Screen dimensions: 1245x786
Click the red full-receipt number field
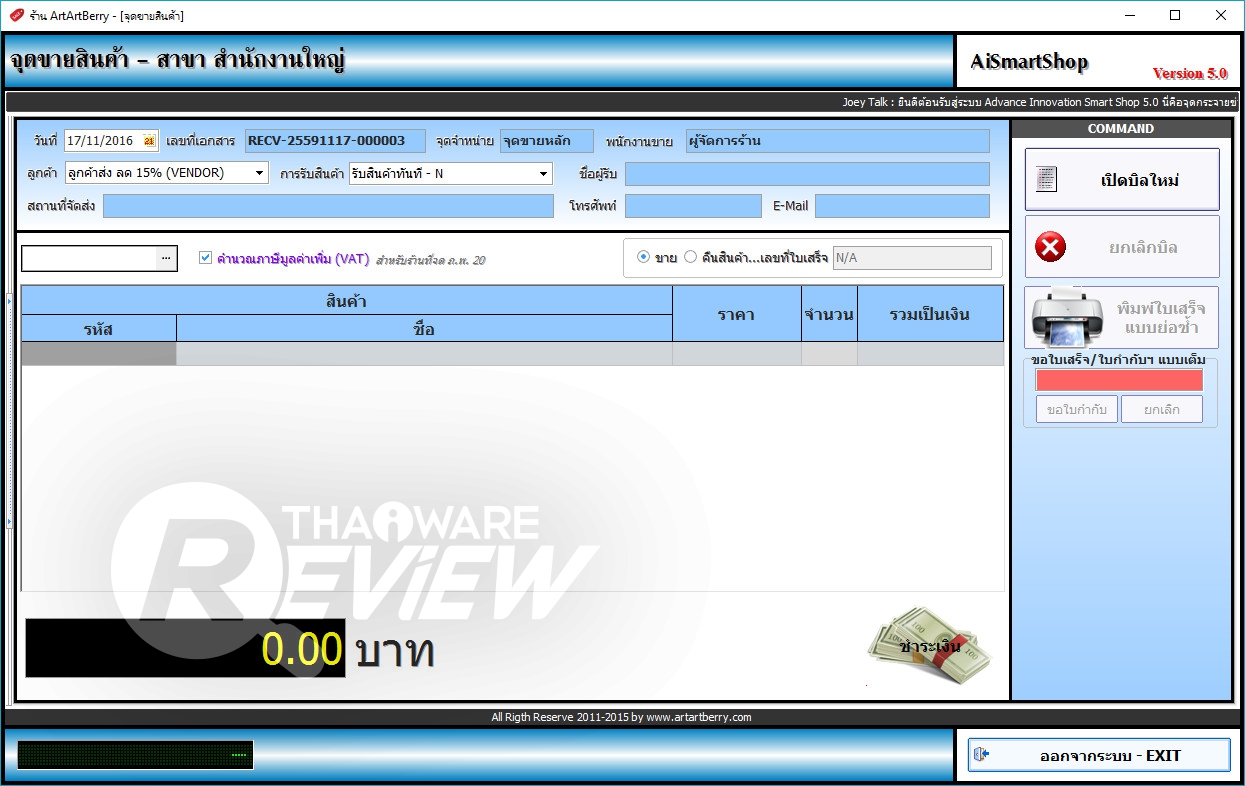coord(1119,380)
